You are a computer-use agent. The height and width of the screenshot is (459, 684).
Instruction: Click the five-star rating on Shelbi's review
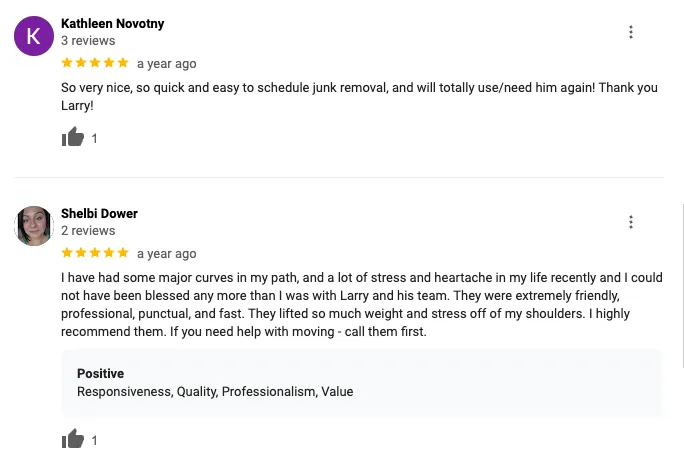click(95, 253)
